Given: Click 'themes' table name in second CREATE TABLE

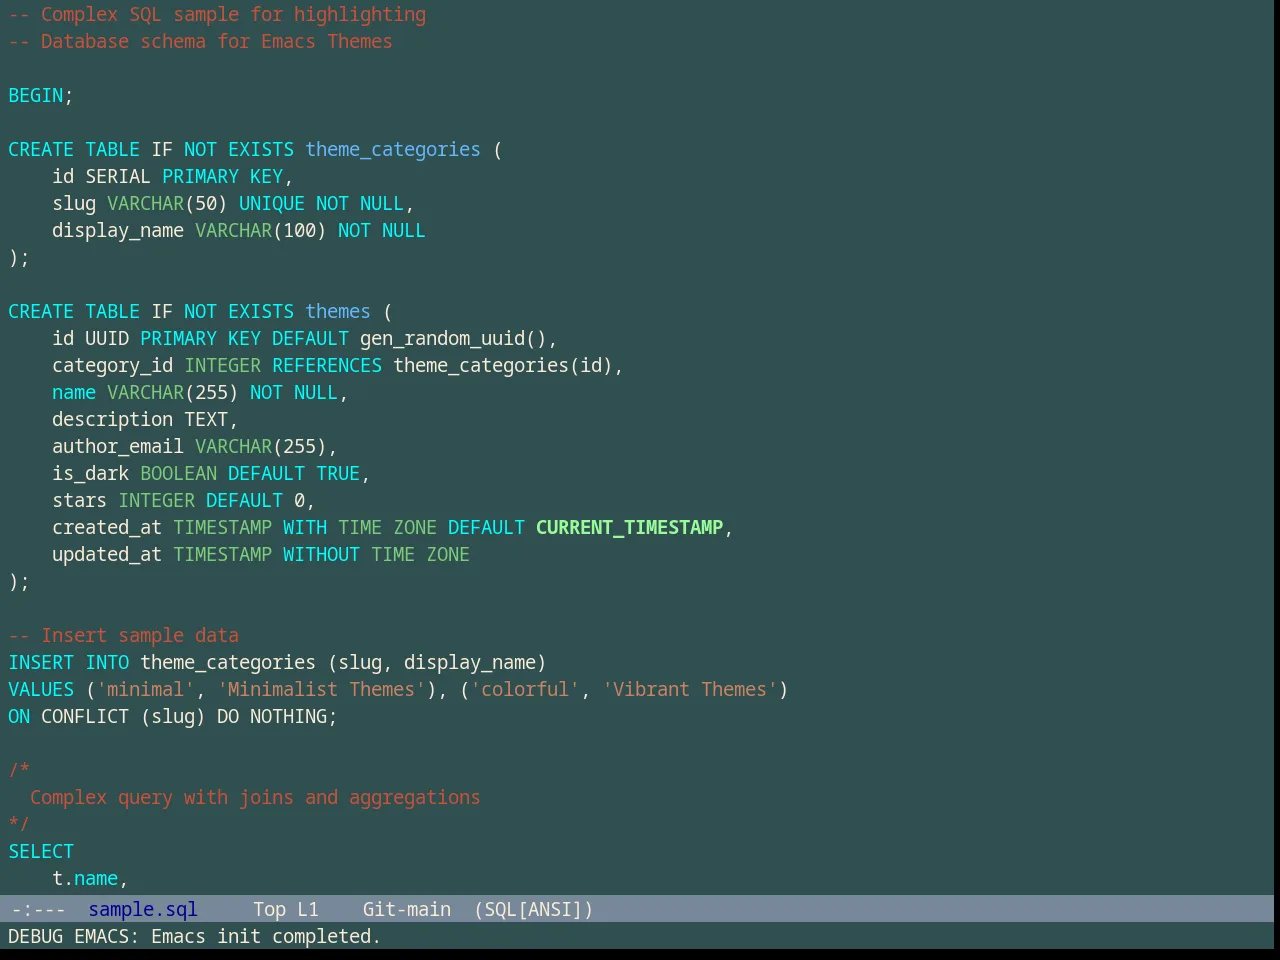Looking at the screenshot, I should tap(338, 311).
